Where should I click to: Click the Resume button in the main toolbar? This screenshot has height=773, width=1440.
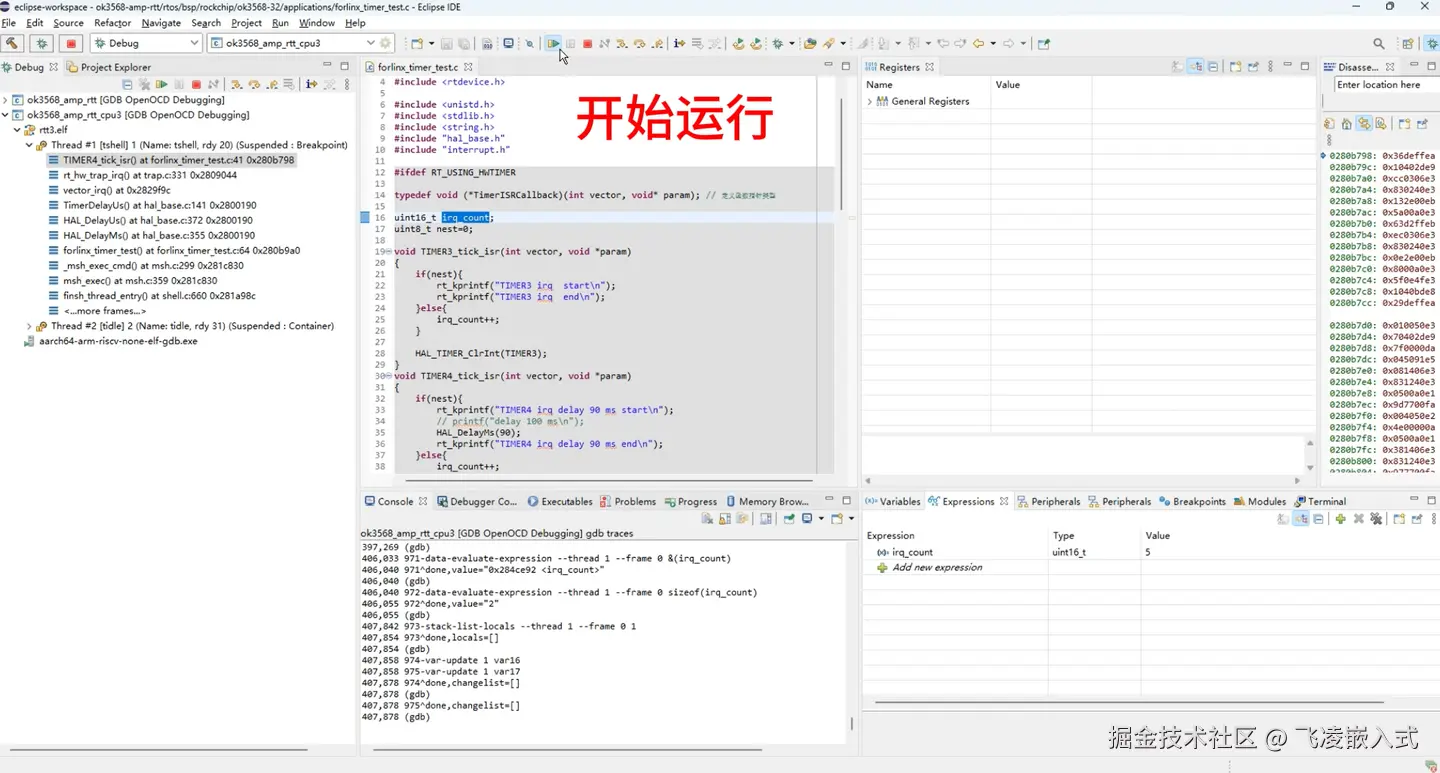(553, 43)
